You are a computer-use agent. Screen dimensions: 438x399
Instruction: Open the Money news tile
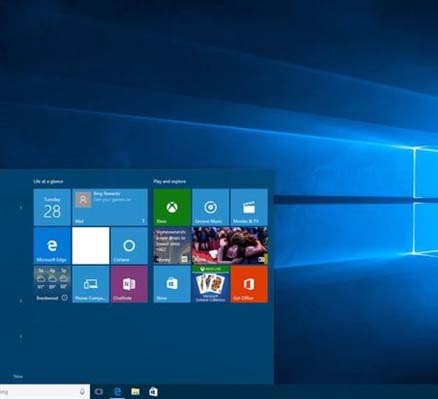pos(172,246)
